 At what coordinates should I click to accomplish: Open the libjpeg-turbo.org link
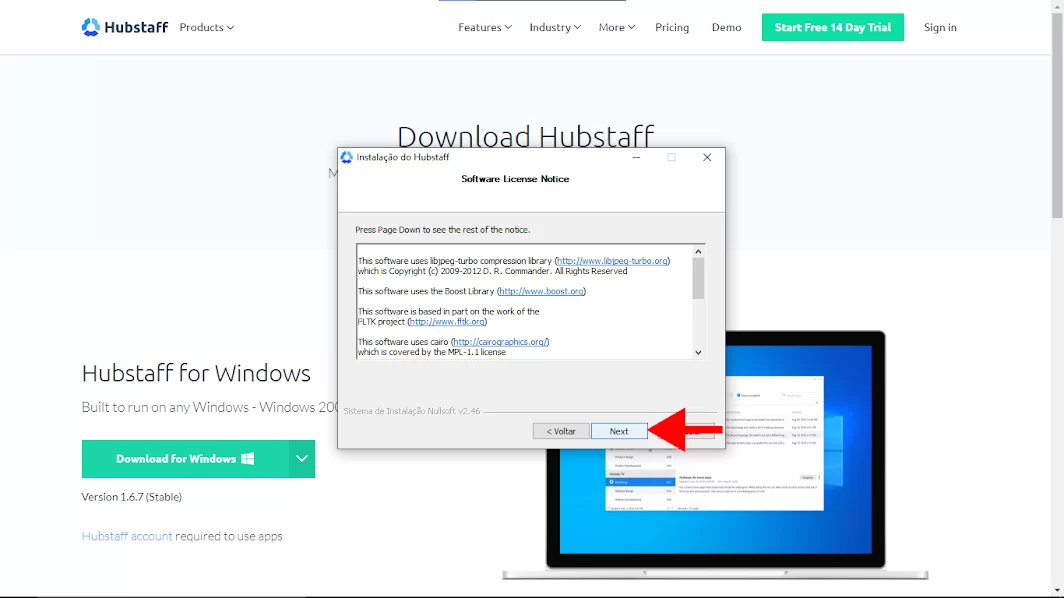[612, 261]
